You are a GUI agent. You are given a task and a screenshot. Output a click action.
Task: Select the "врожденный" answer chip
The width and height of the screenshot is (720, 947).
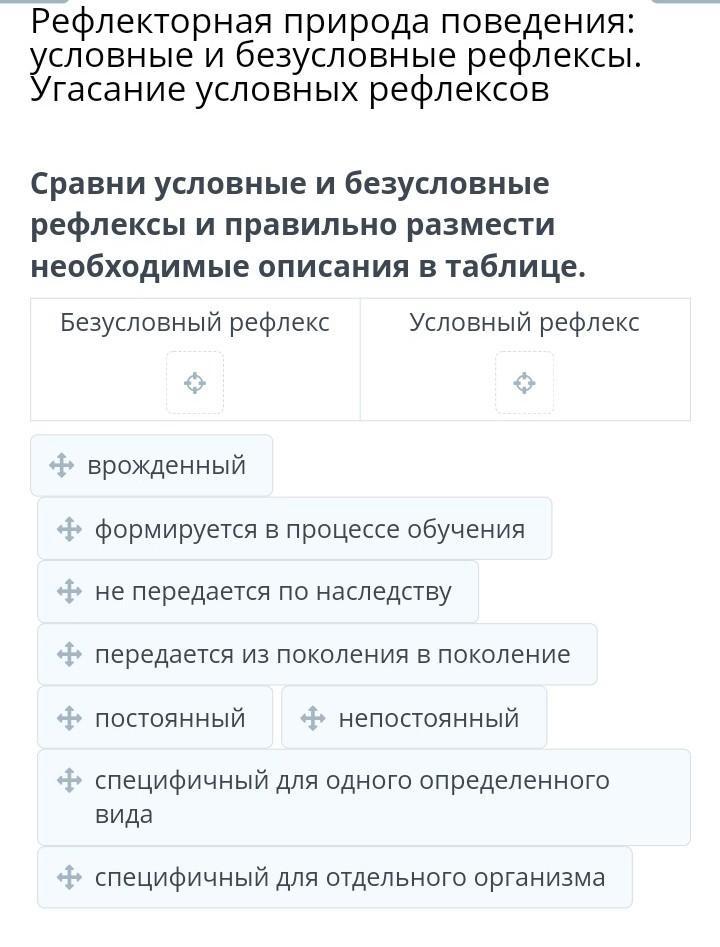[x=166, y=465]
